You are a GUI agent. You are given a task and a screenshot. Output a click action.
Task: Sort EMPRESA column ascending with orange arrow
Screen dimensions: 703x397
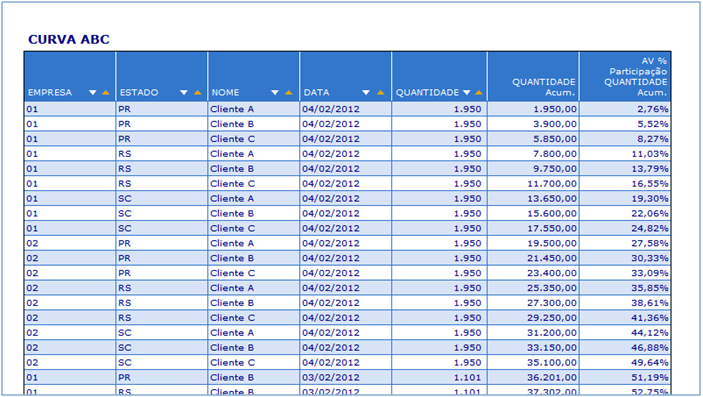(x=106, y=93)
